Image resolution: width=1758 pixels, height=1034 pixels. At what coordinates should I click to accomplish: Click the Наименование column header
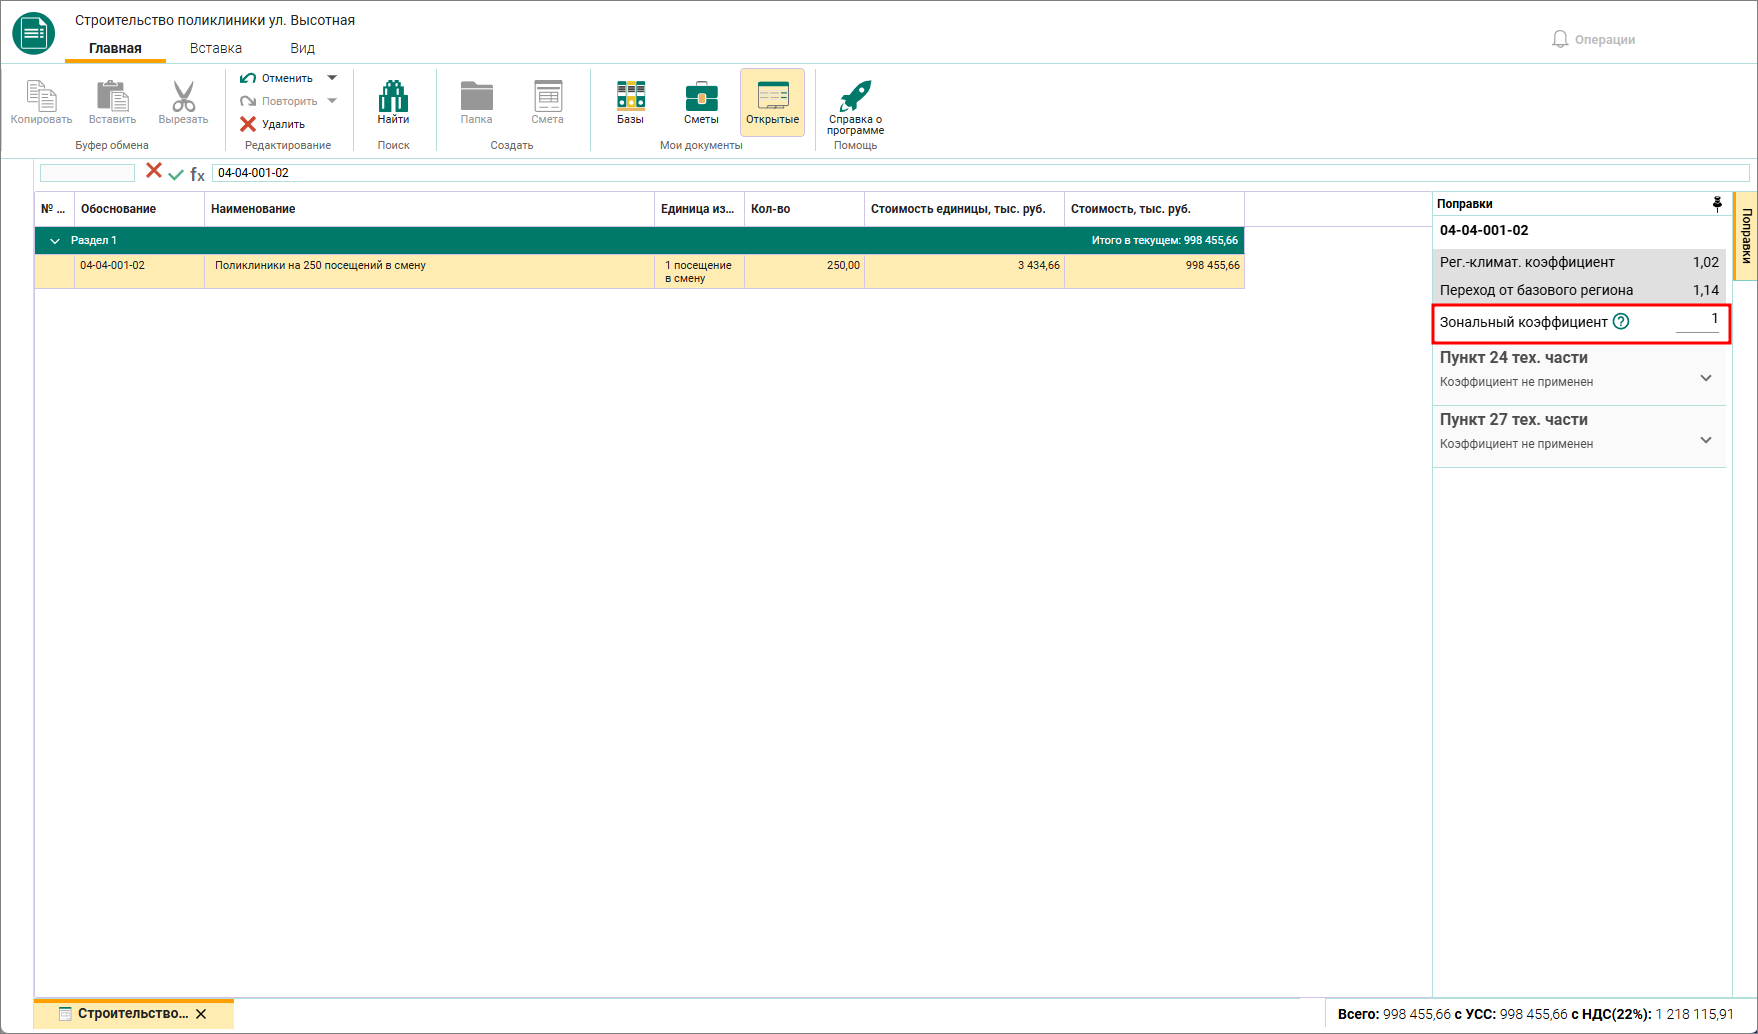coord(429,209)
